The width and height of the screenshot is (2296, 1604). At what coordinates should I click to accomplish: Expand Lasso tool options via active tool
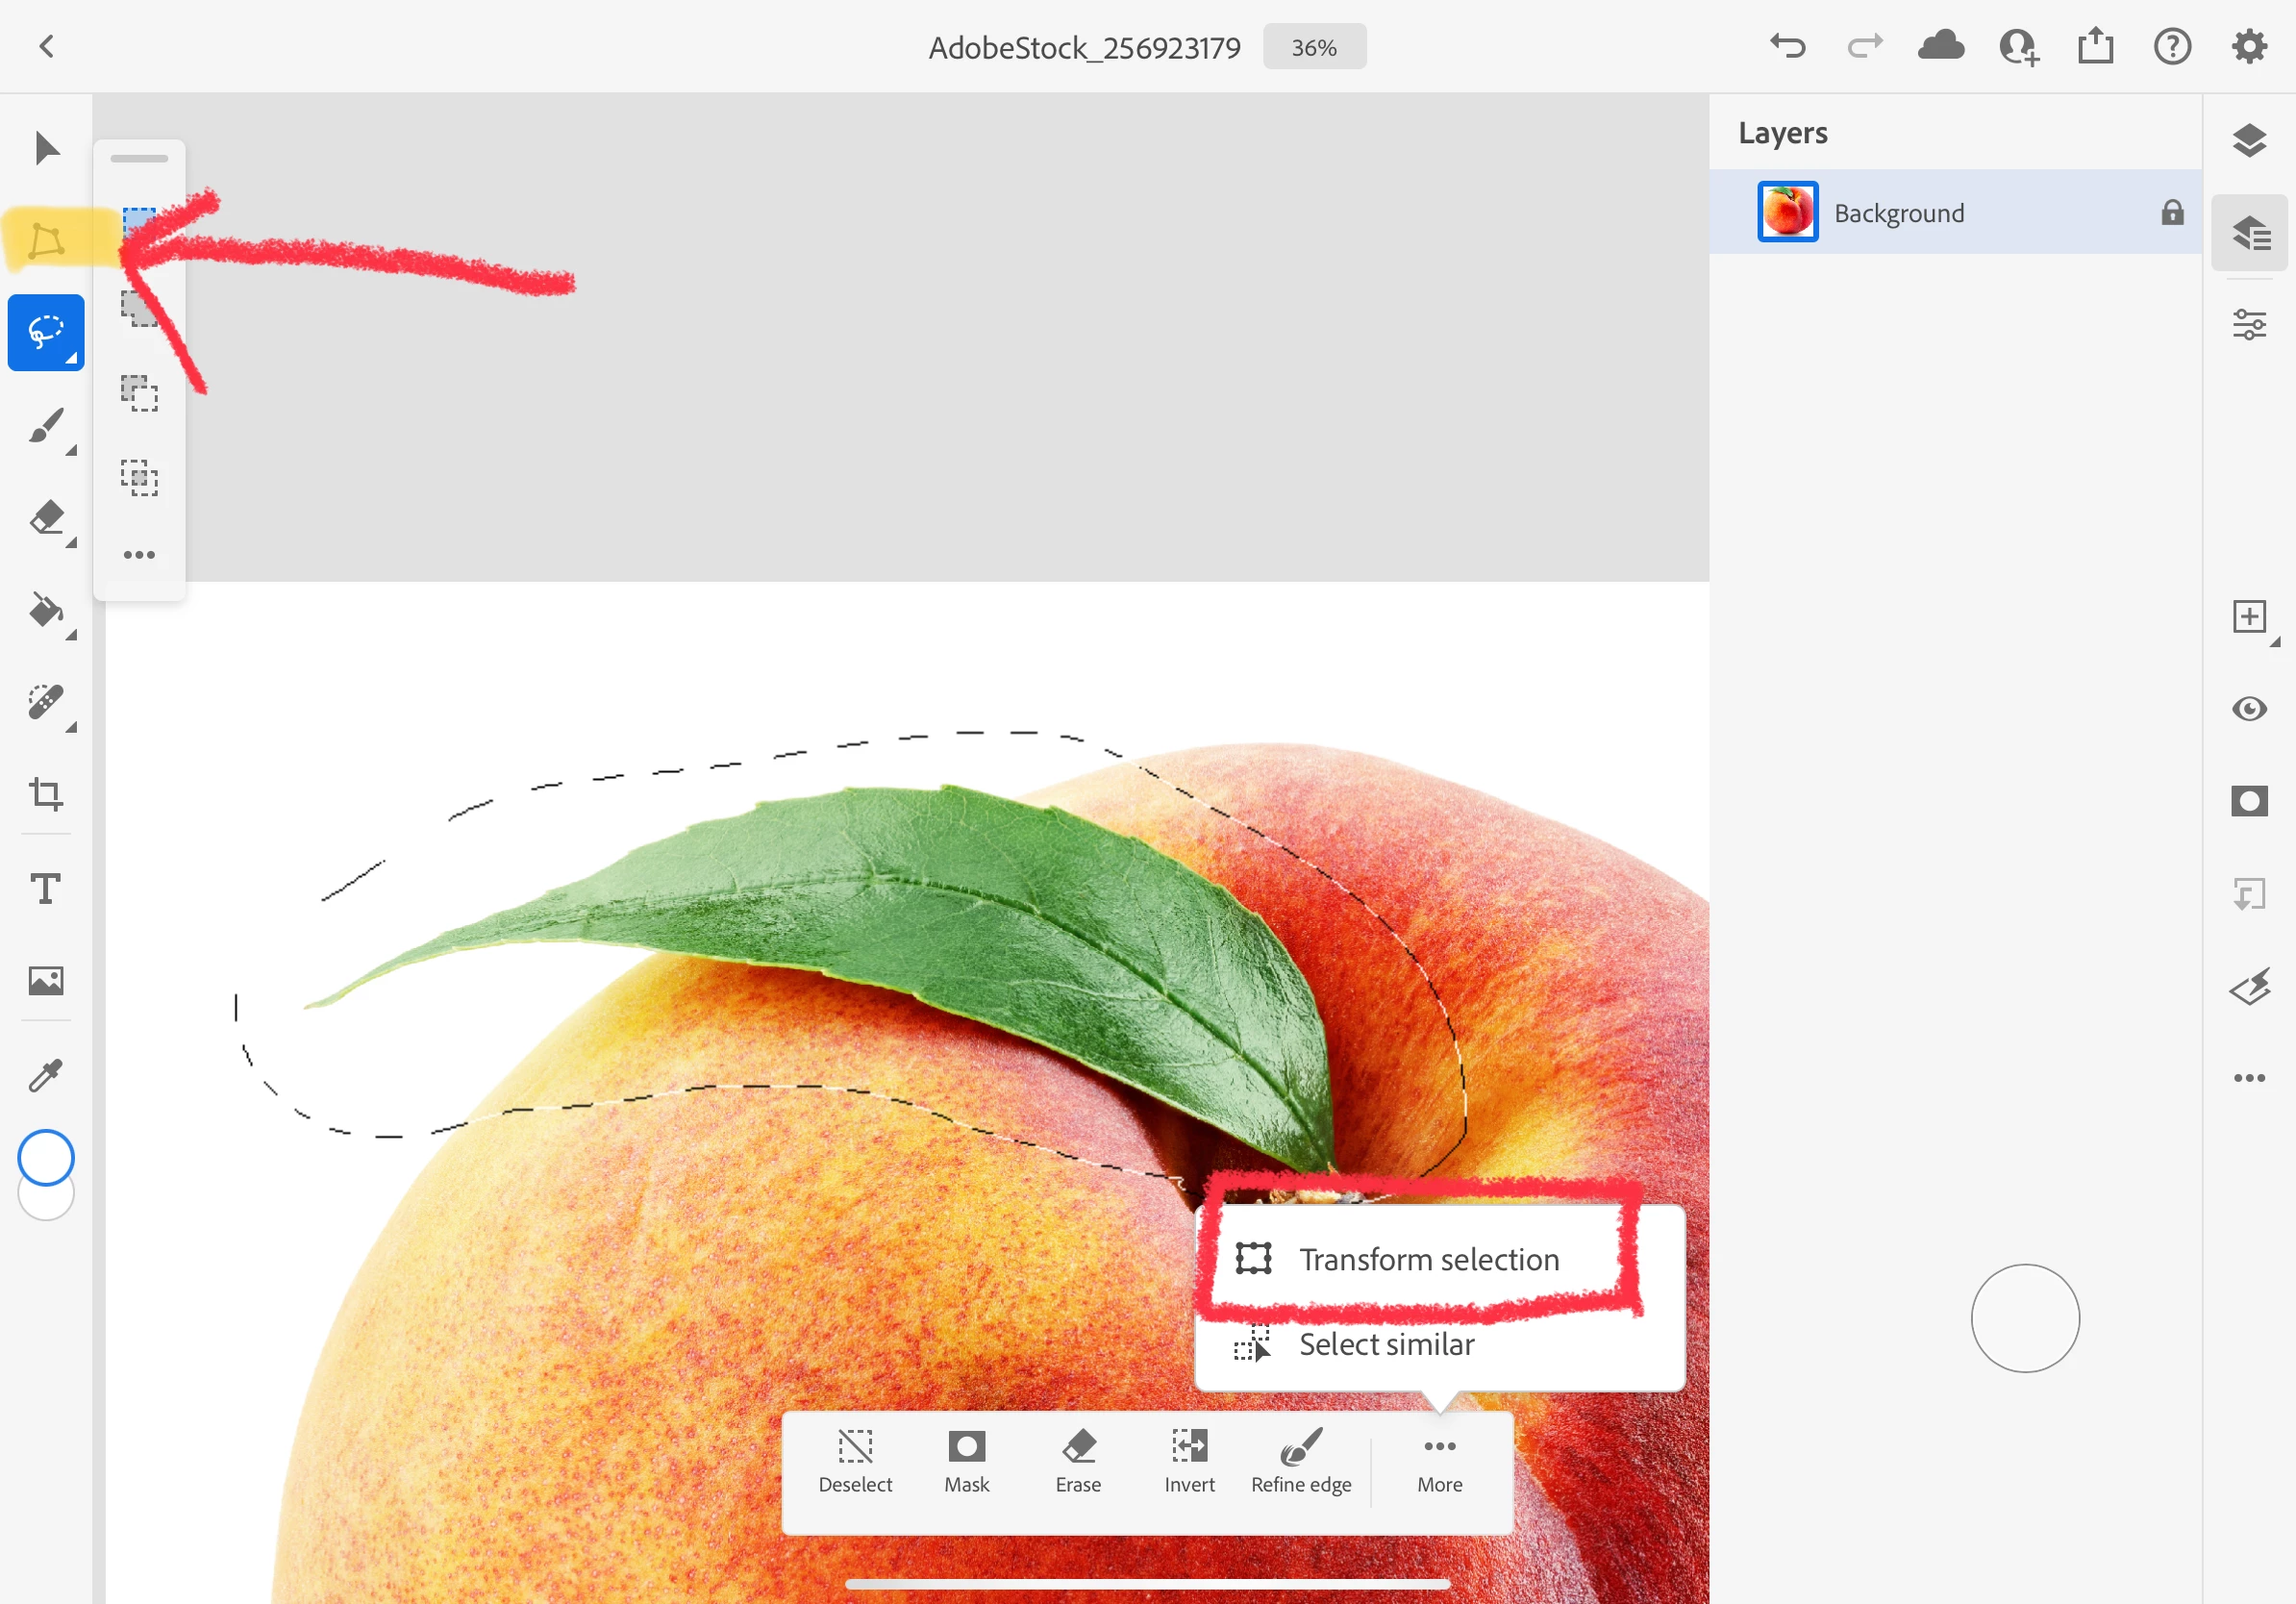pyautogui.click(x=46, y=333)
